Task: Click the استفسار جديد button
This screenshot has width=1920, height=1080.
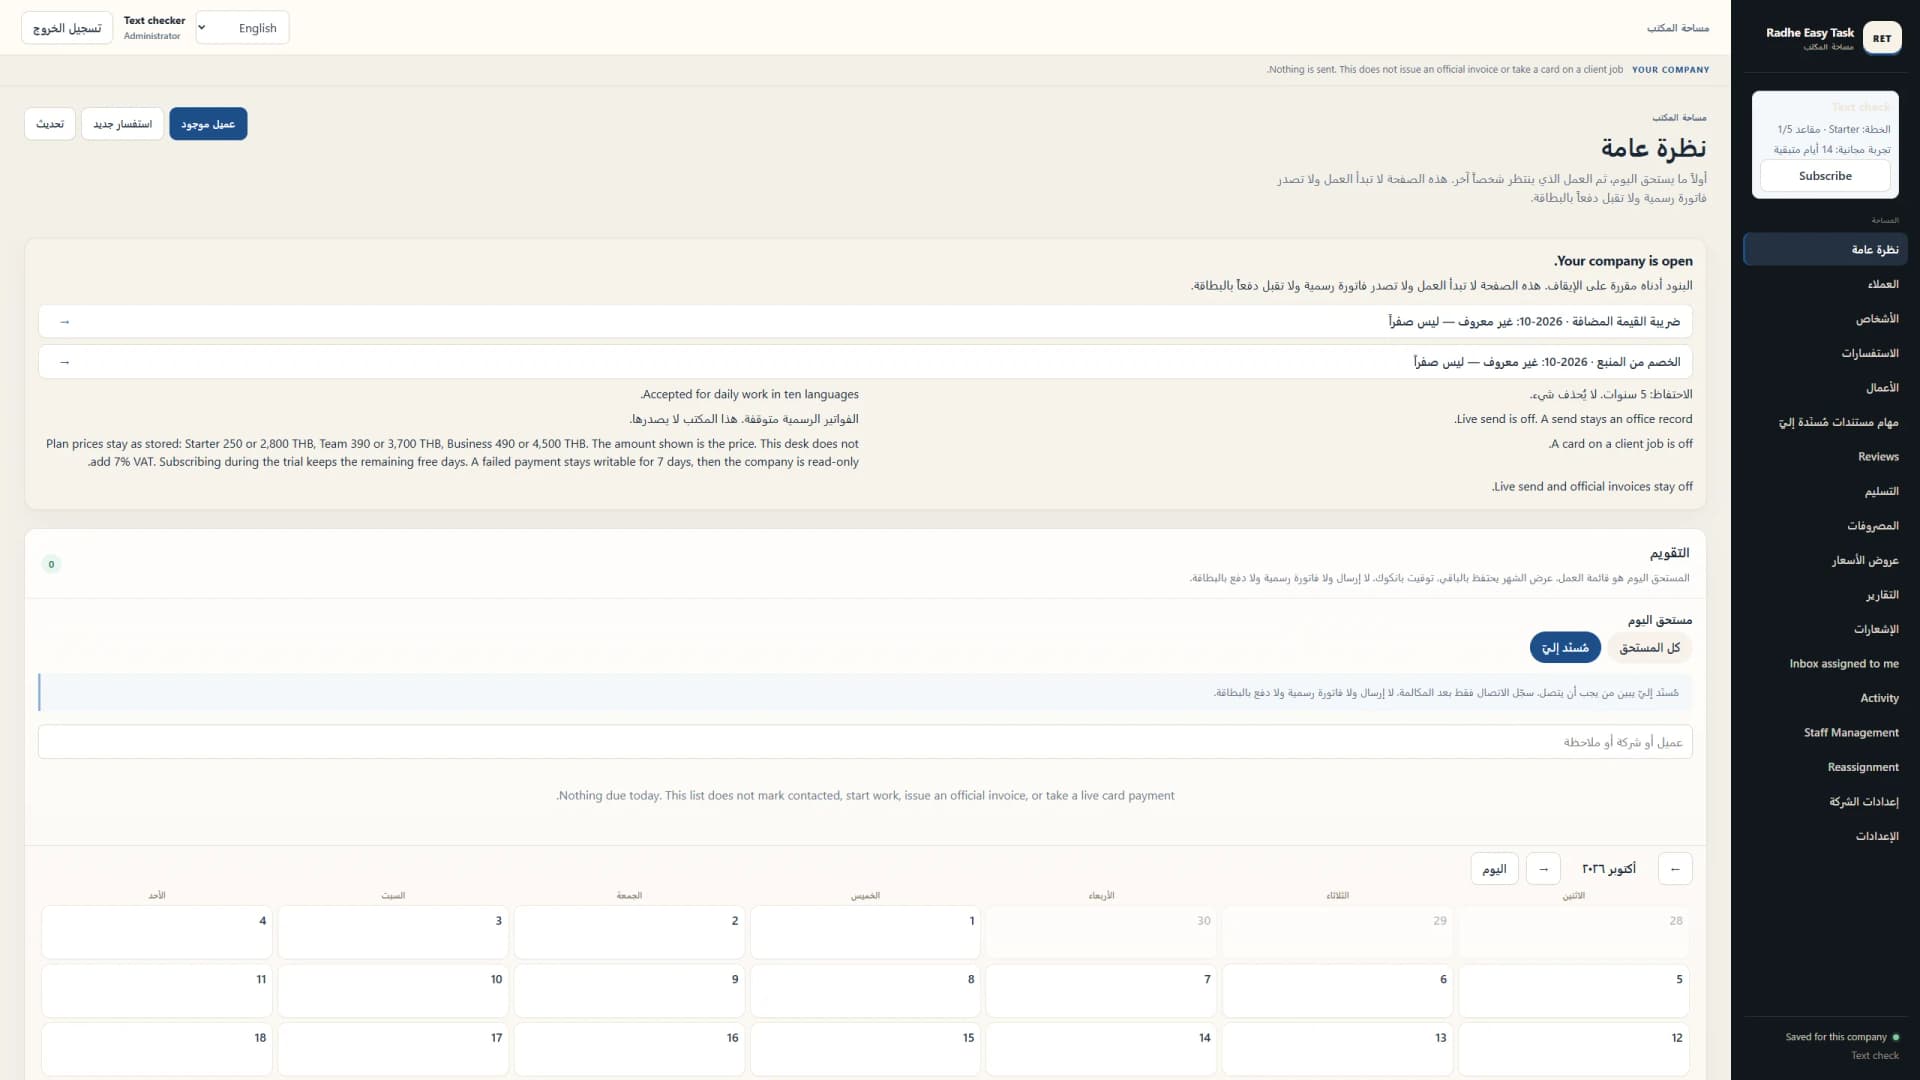Action: [122, 124]
